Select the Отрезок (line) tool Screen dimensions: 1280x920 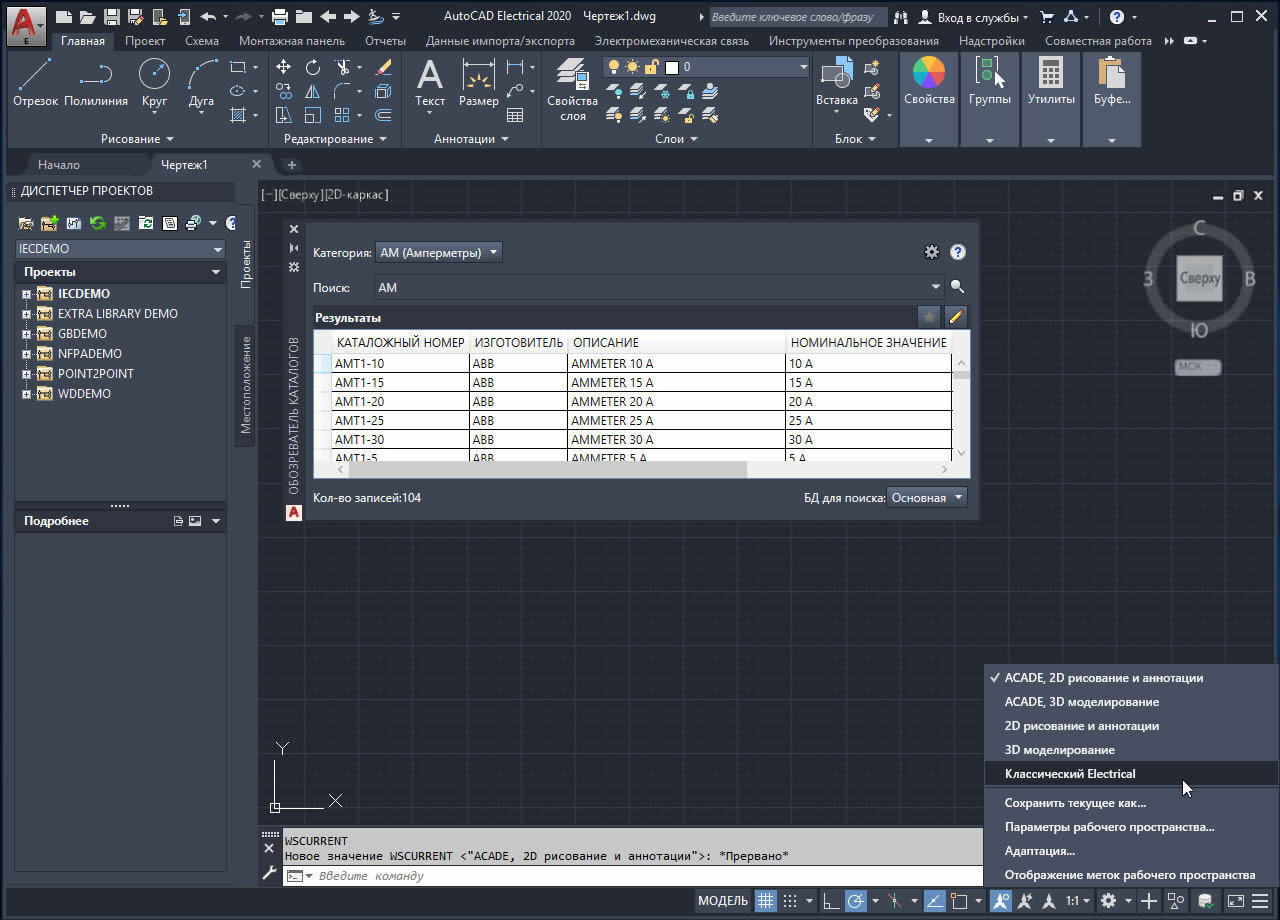click(x=36, y=83)
